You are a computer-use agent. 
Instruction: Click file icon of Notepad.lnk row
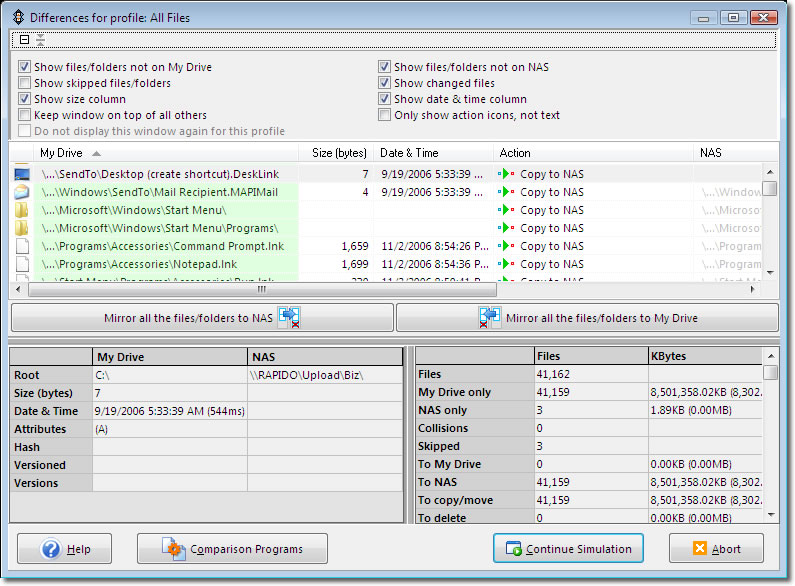click(x=22, y=264)
